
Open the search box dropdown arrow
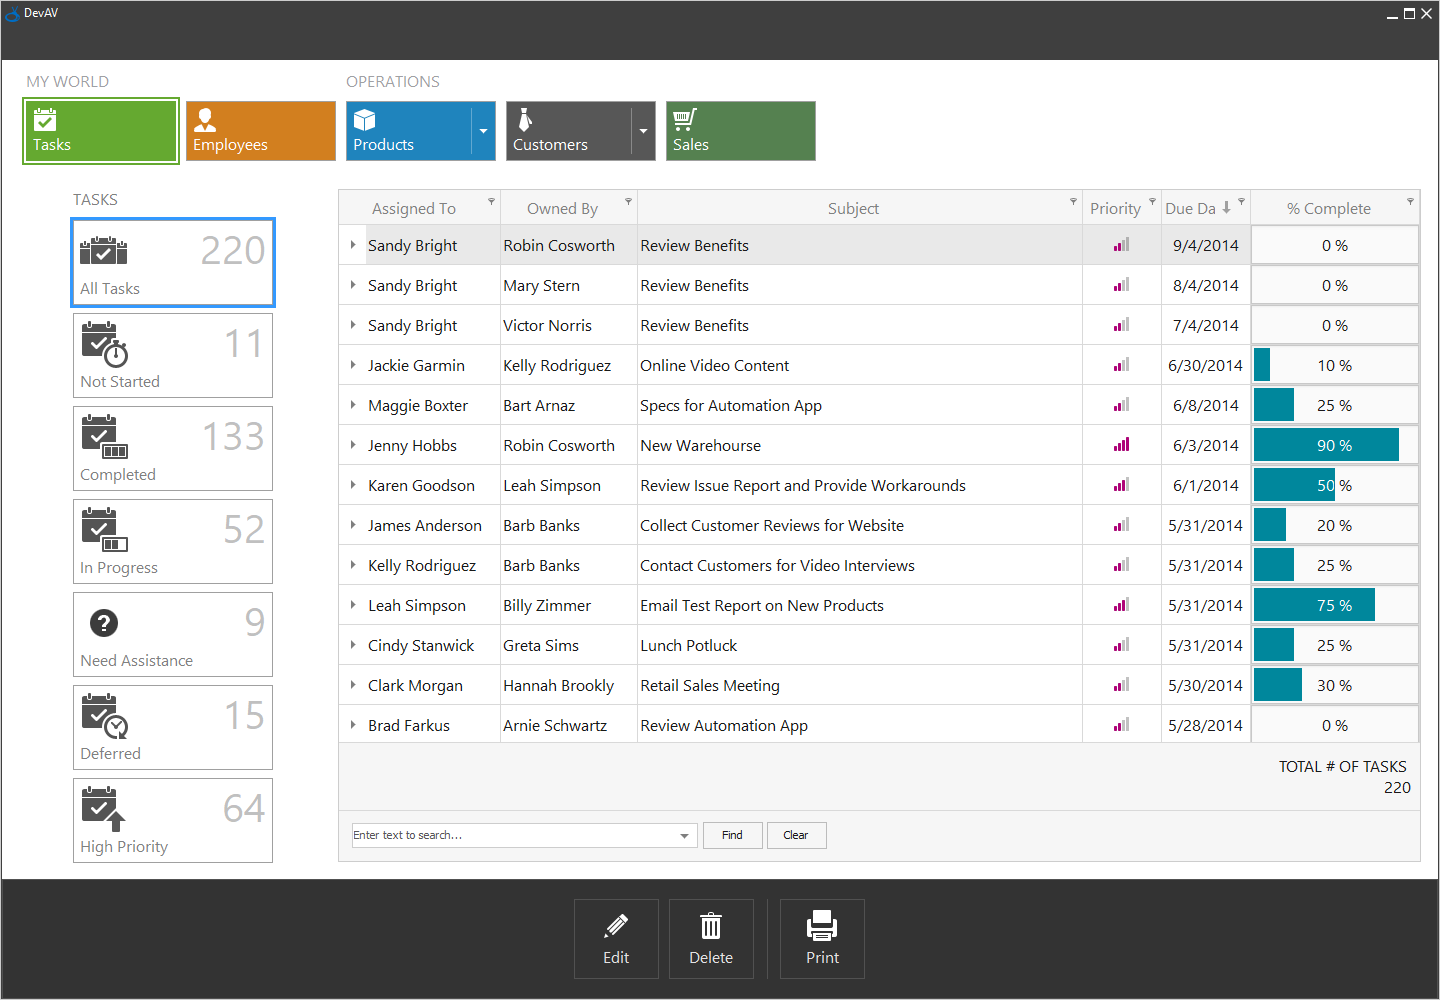(684, 835)
